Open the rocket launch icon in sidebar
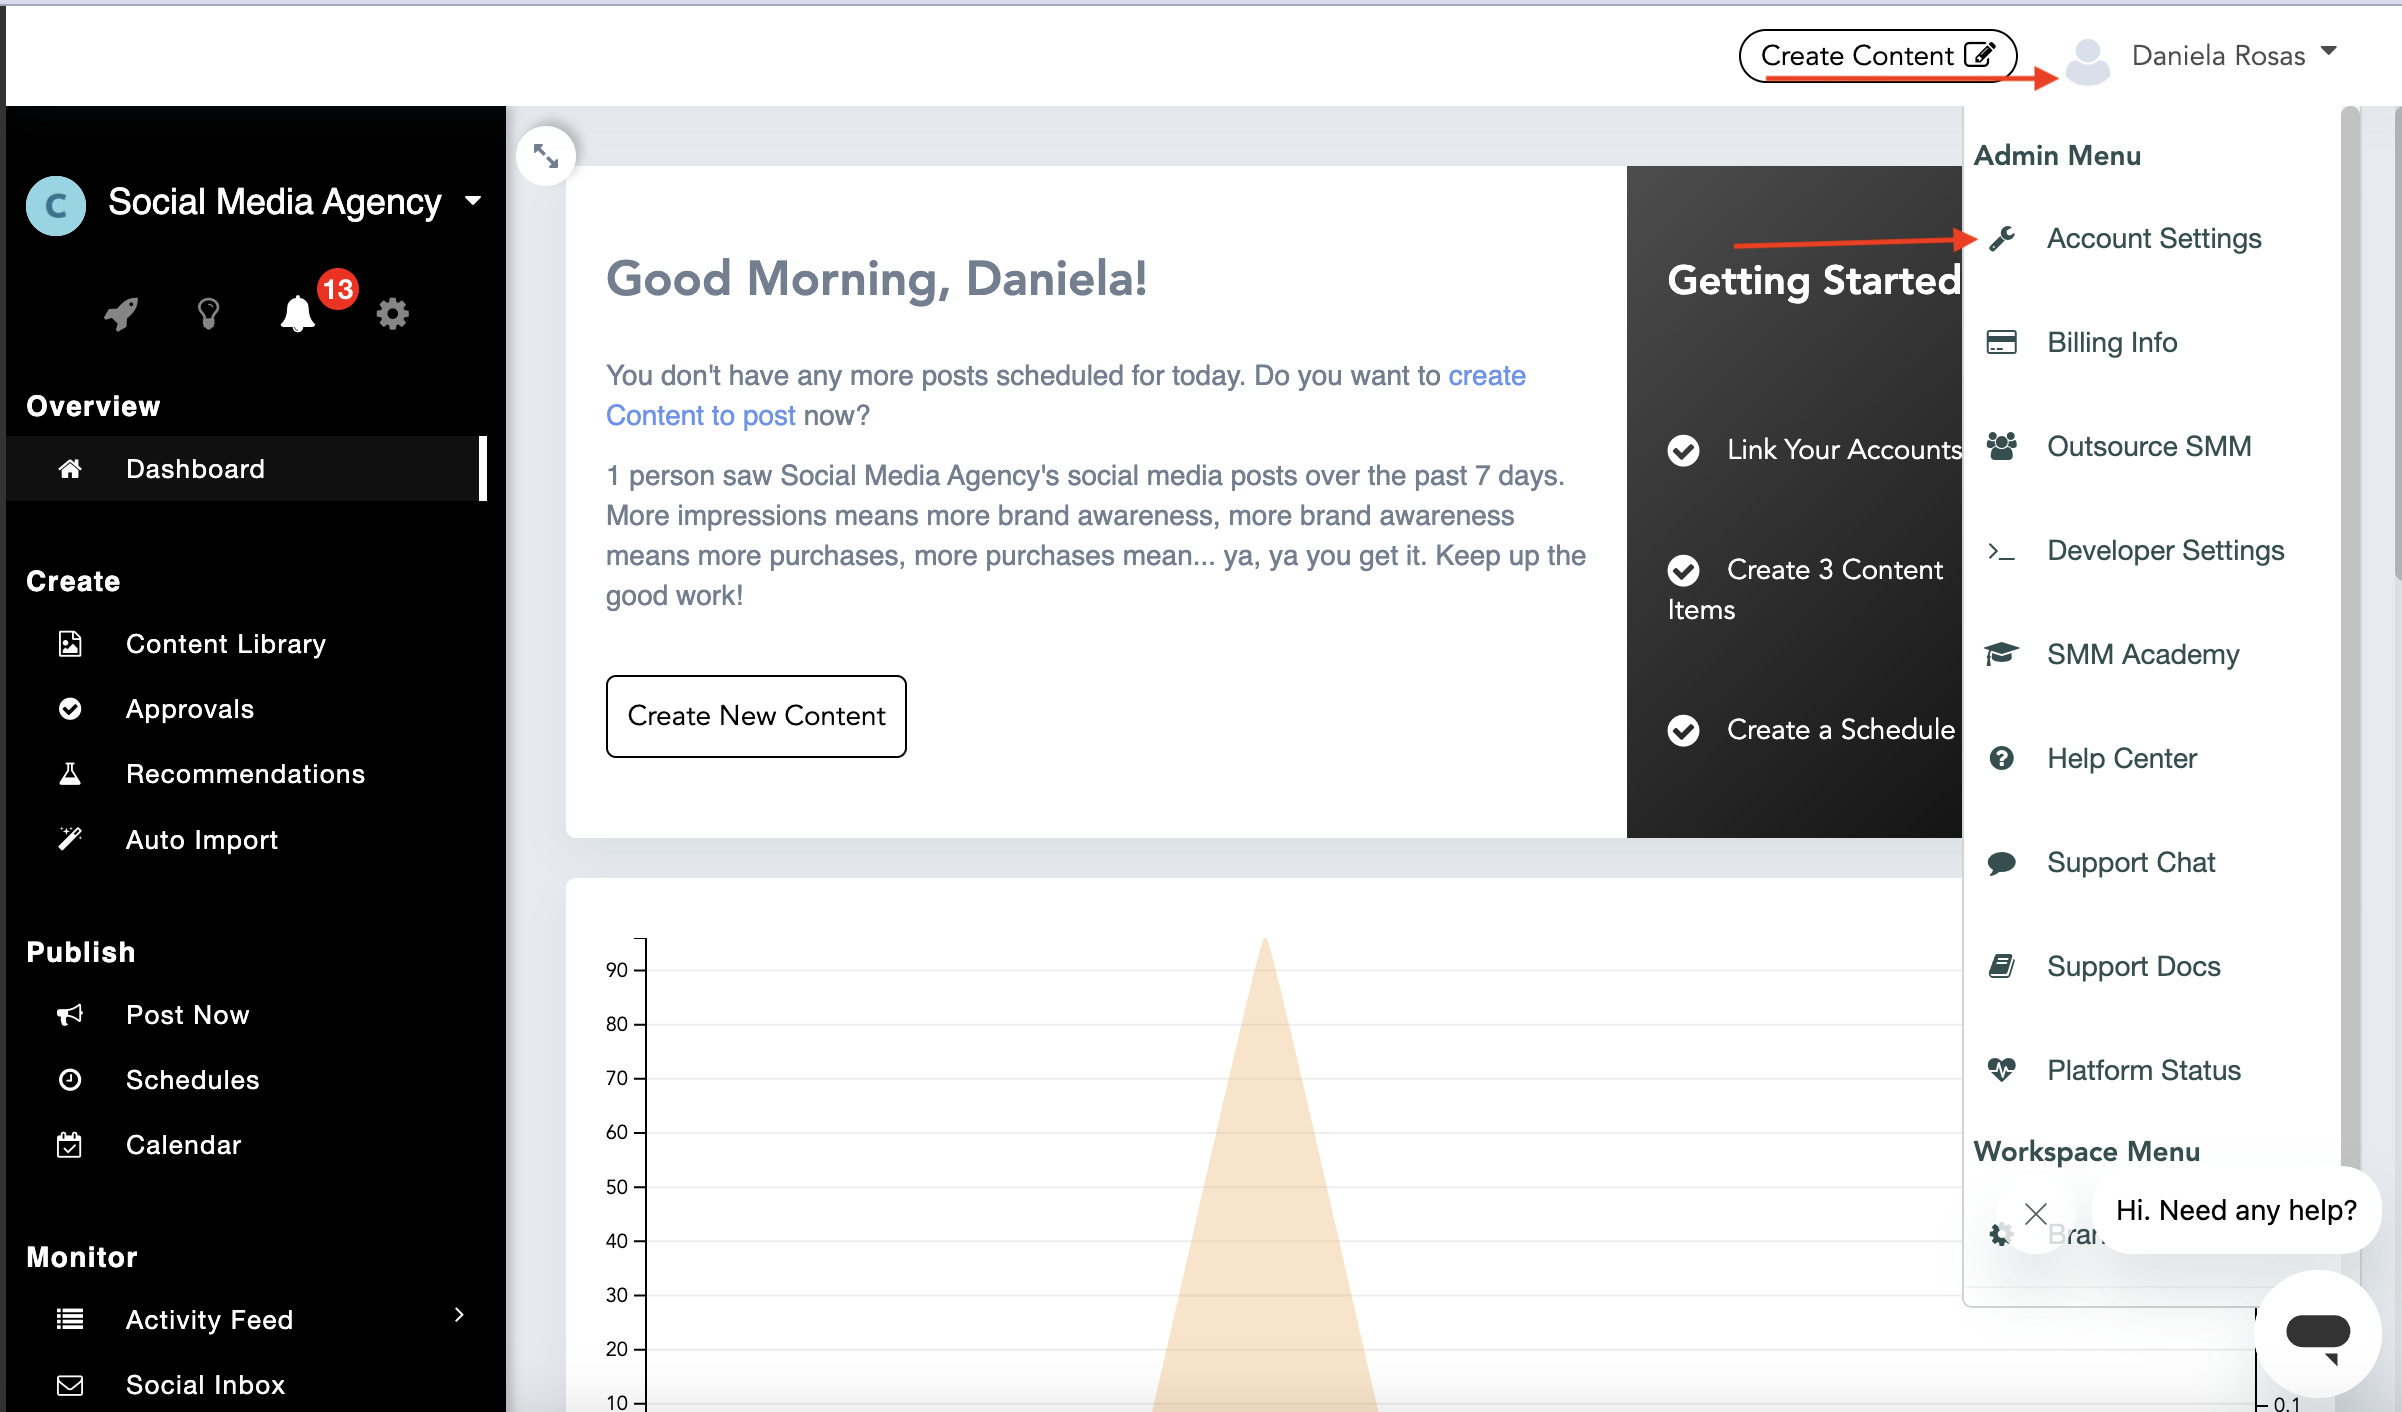This screenshot has height=1412, width=2402. [121, 313]
